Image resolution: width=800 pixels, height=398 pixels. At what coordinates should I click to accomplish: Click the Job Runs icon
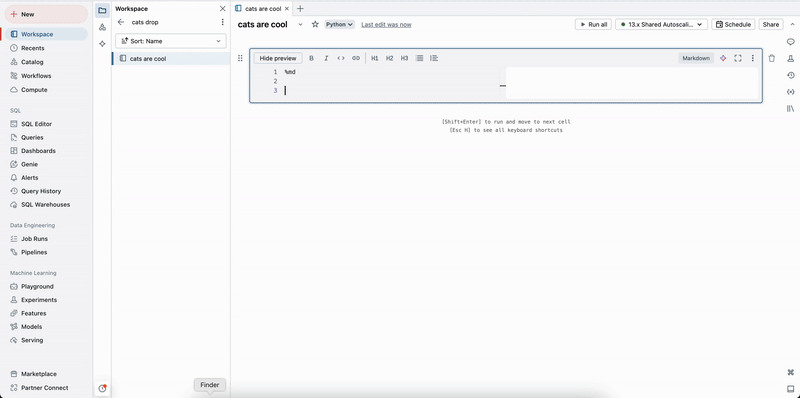(x=14, y=238)
